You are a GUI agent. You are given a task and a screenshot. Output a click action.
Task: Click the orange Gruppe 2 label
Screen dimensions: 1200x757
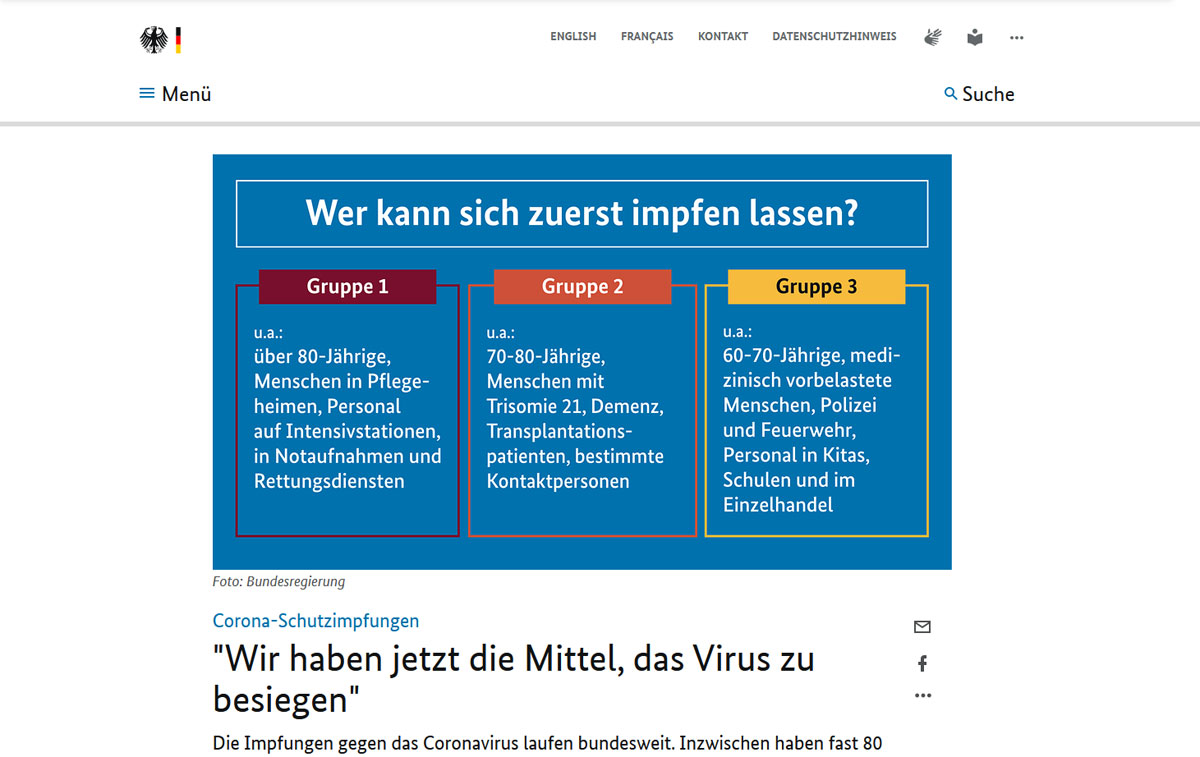pos(582,287)
